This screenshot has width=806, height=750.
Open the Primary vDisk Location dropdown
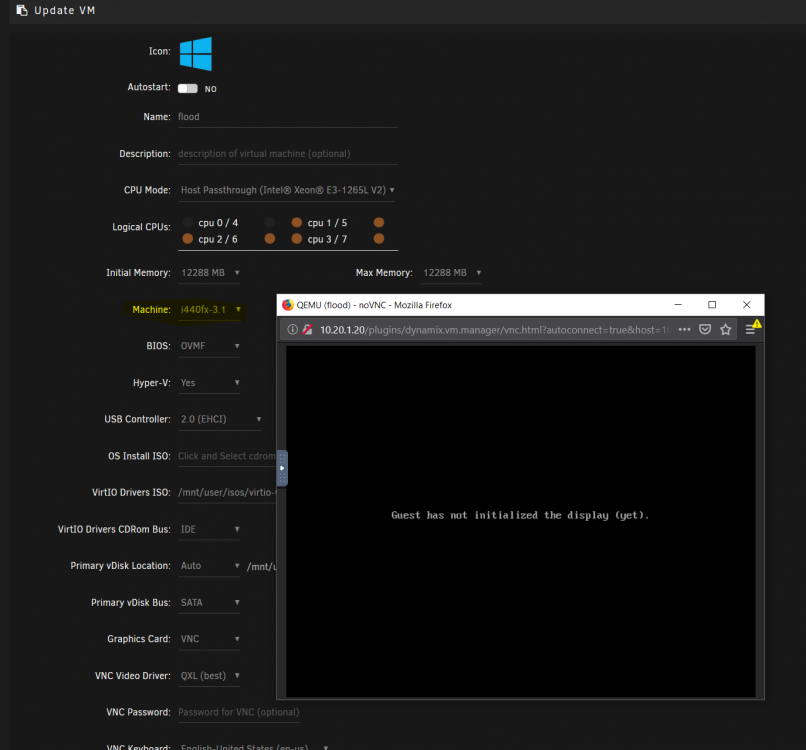pyautogui.click(x=209, y=566)
